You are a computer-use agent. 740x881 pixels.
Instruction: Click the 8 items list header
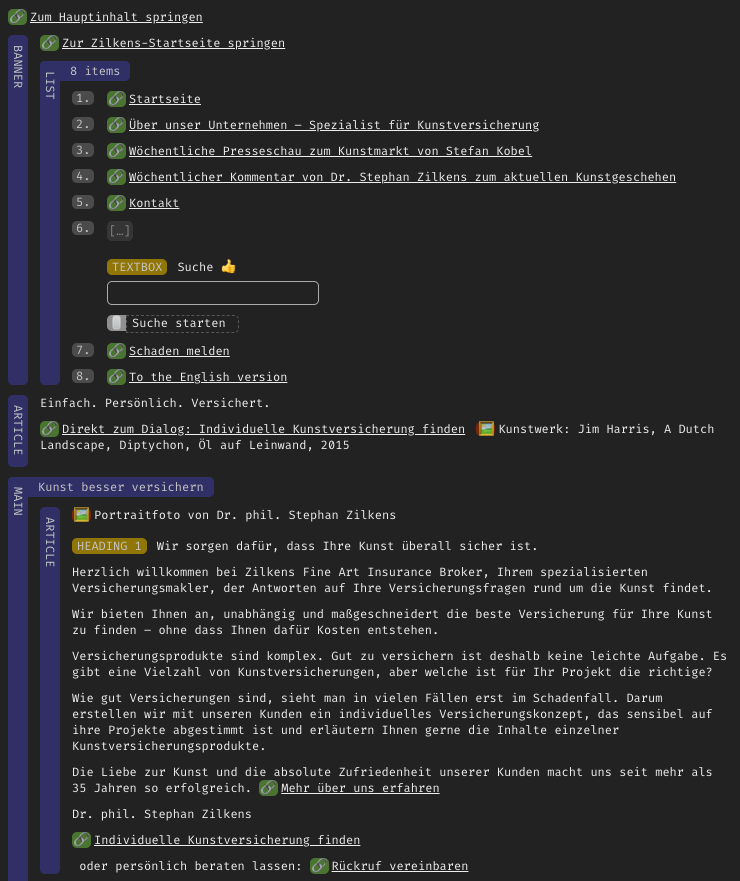(x=95, y=71)
